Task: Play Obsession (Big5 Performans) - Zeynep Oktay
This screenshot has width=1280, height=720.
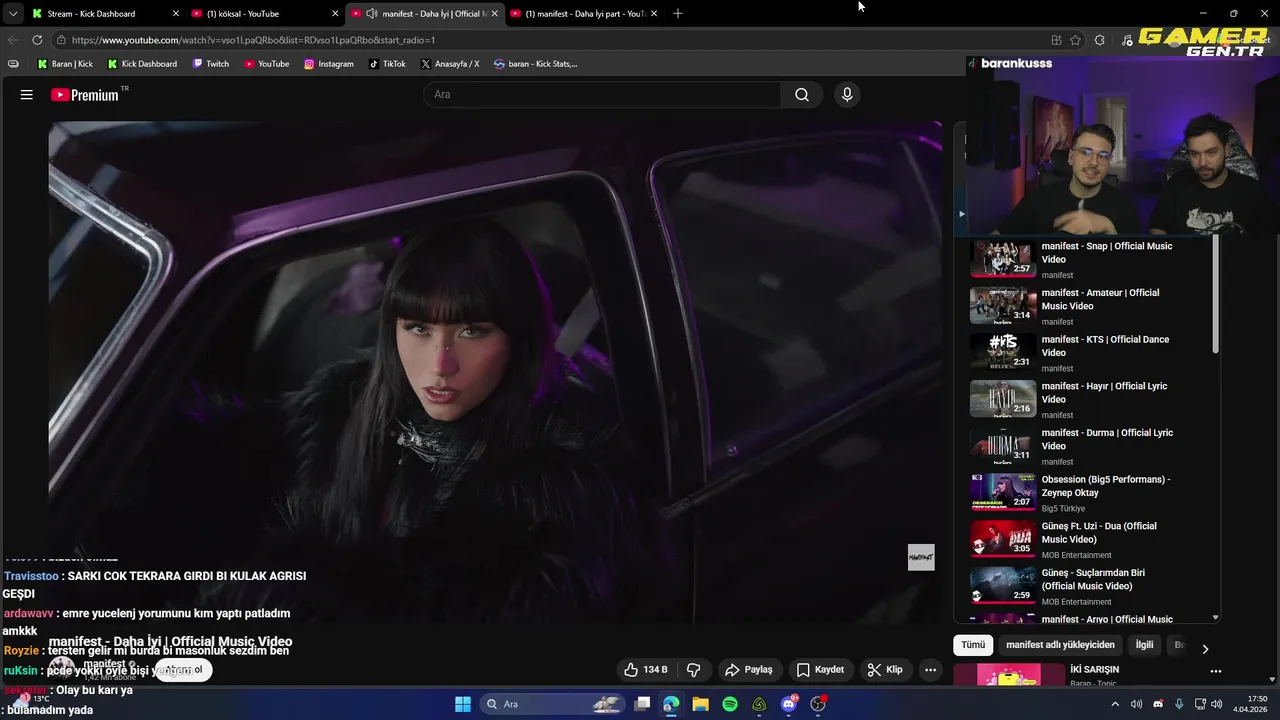Action: pos(1090,493)
